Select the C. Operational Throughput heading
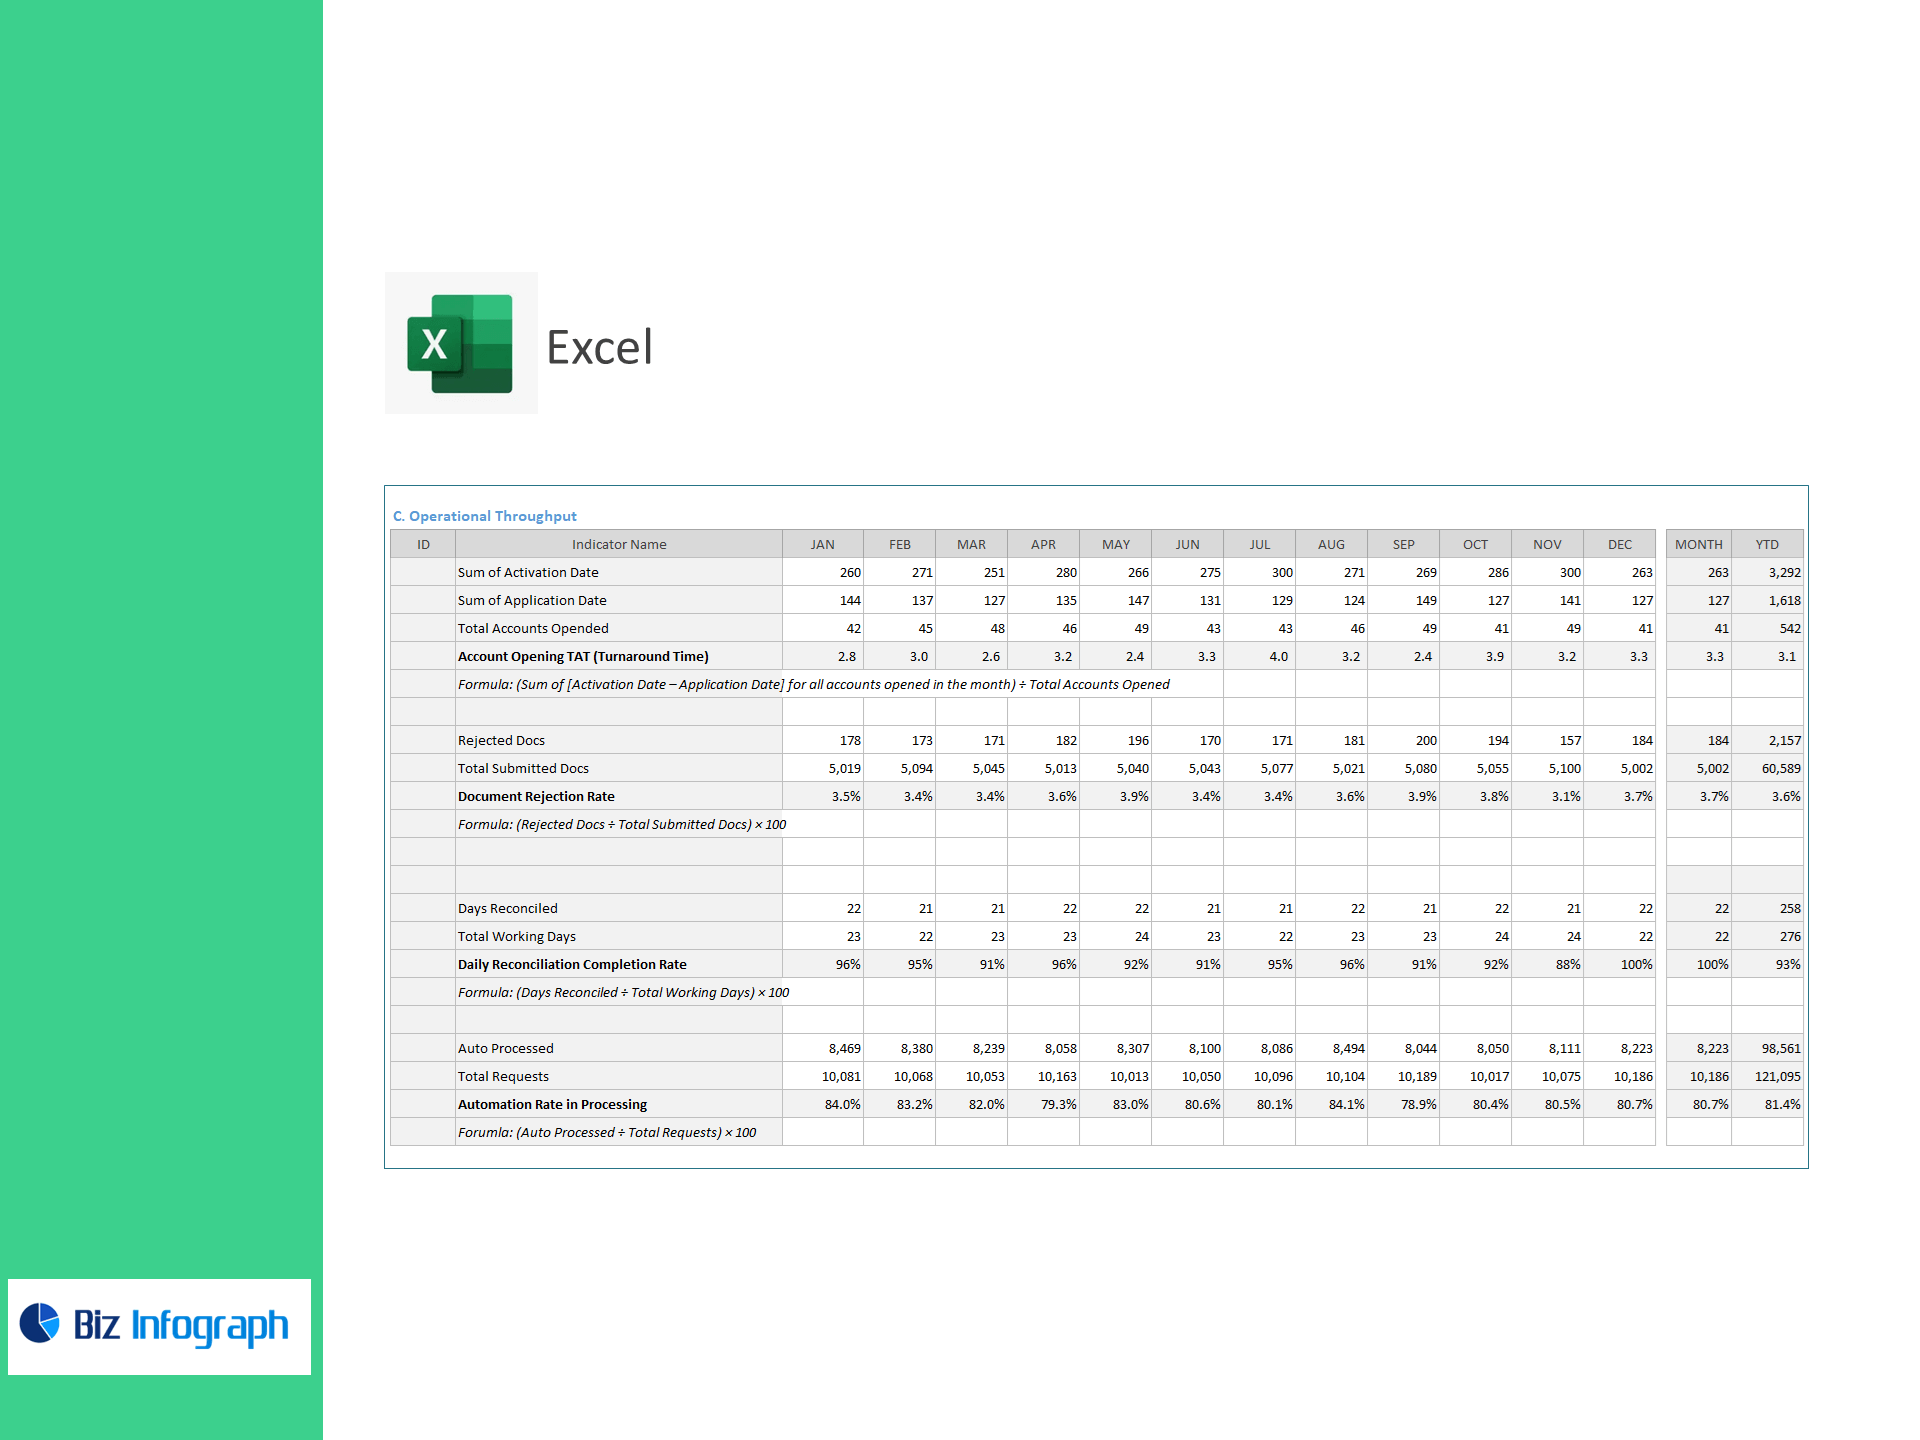 pos(485,516)
